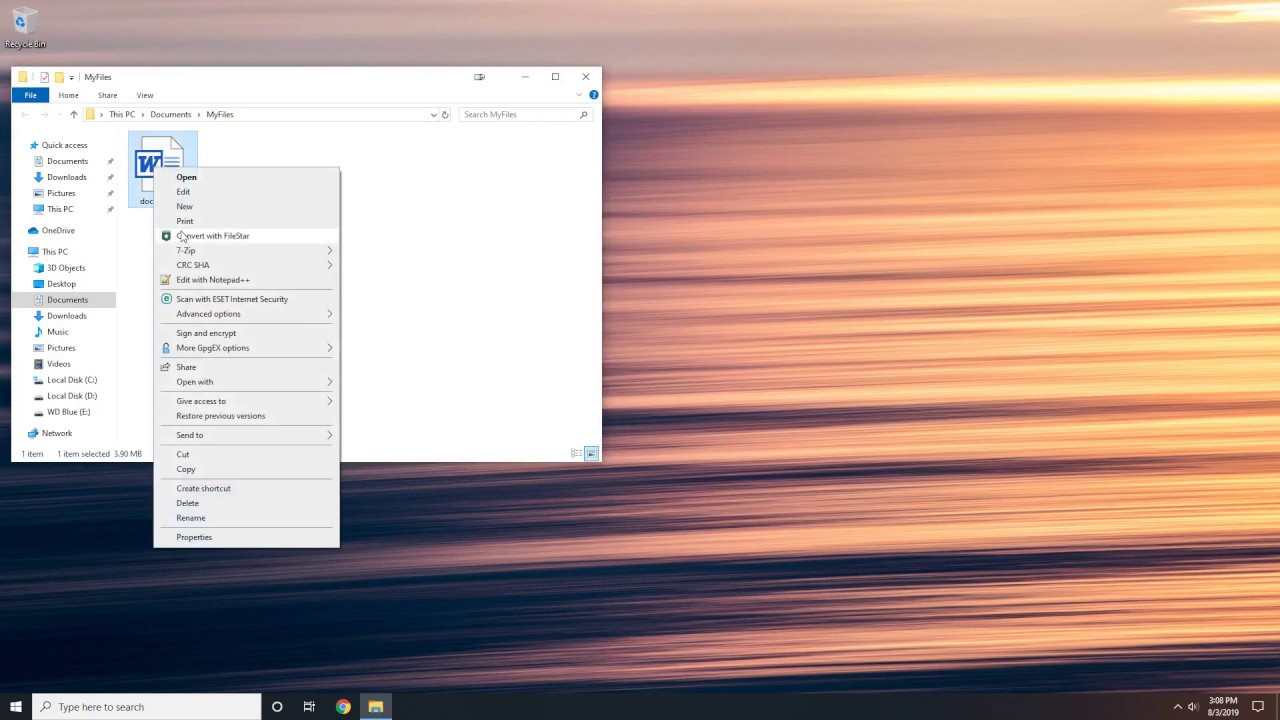Choose Open in context menu

(x=246, y=177)
